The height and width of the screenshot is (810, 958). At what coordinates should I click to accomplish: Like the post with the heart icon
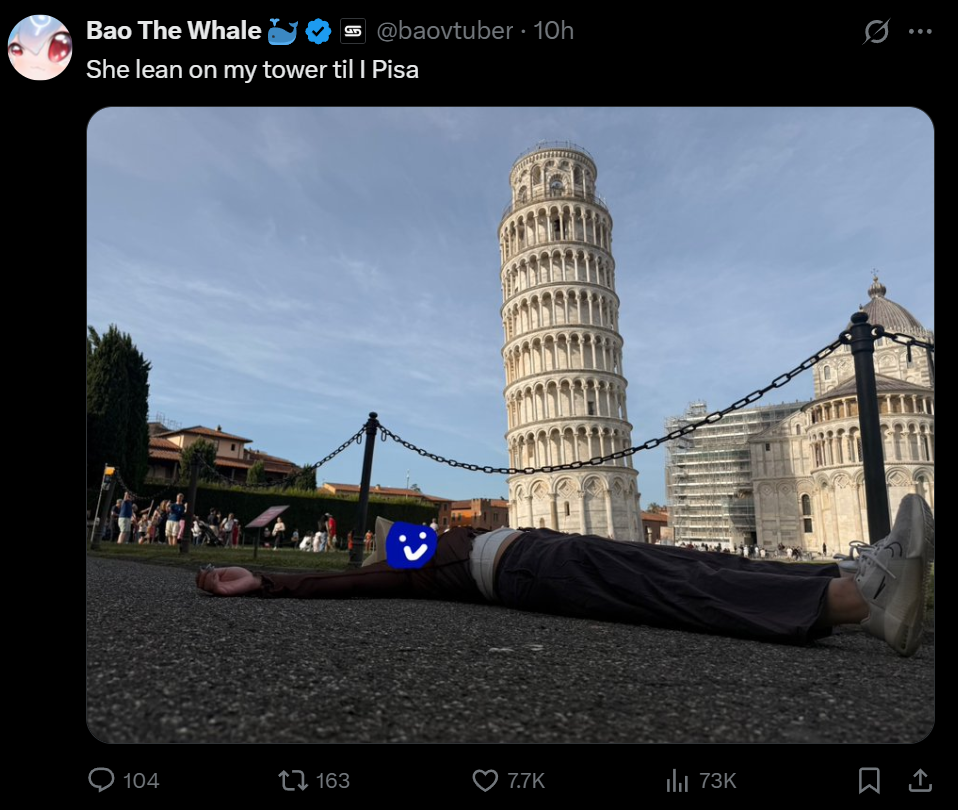coord(485,781)
